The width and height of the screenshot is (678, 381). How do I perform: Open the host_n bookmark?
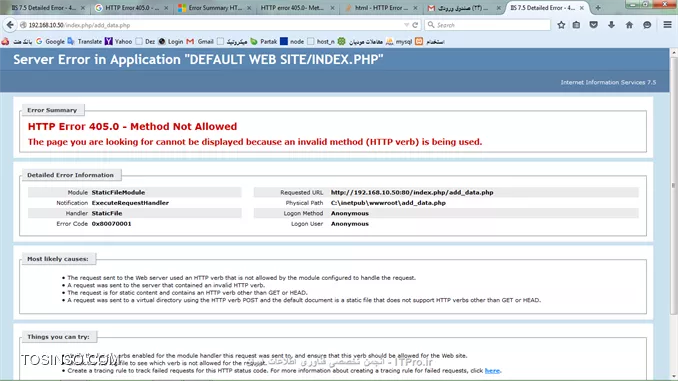[x=321, y=42]
